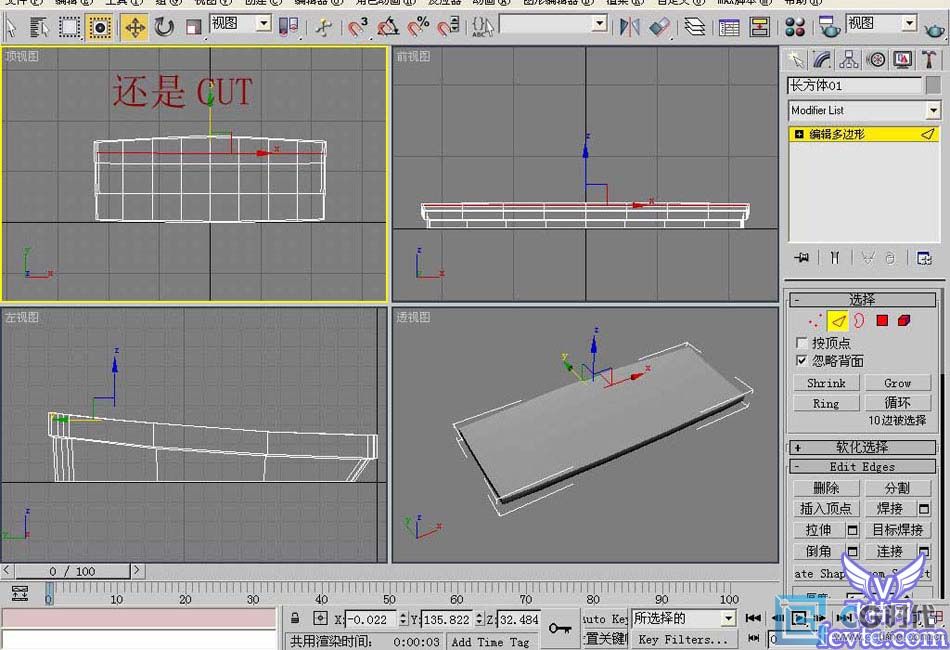Screen dimensions: 950x650
Task: Toggle the Spinner Snap icon
Action: 448,27
